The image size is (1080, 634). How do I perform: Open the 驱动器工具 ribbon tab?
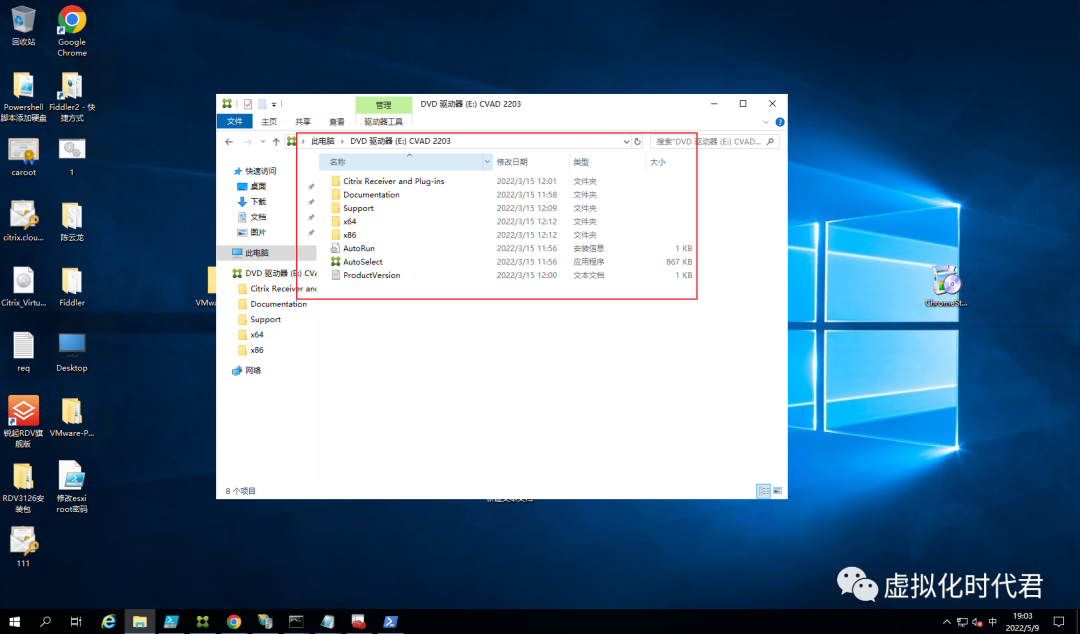[x=383, y=122]
